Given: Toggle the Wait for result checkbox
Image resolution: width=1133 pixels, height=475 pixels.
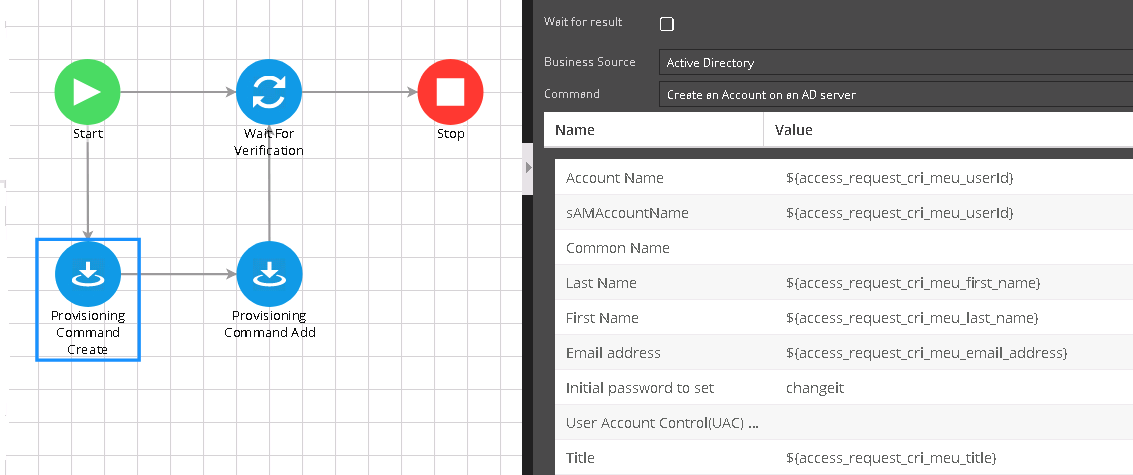Looking at the screenshot, I should 667,24.
